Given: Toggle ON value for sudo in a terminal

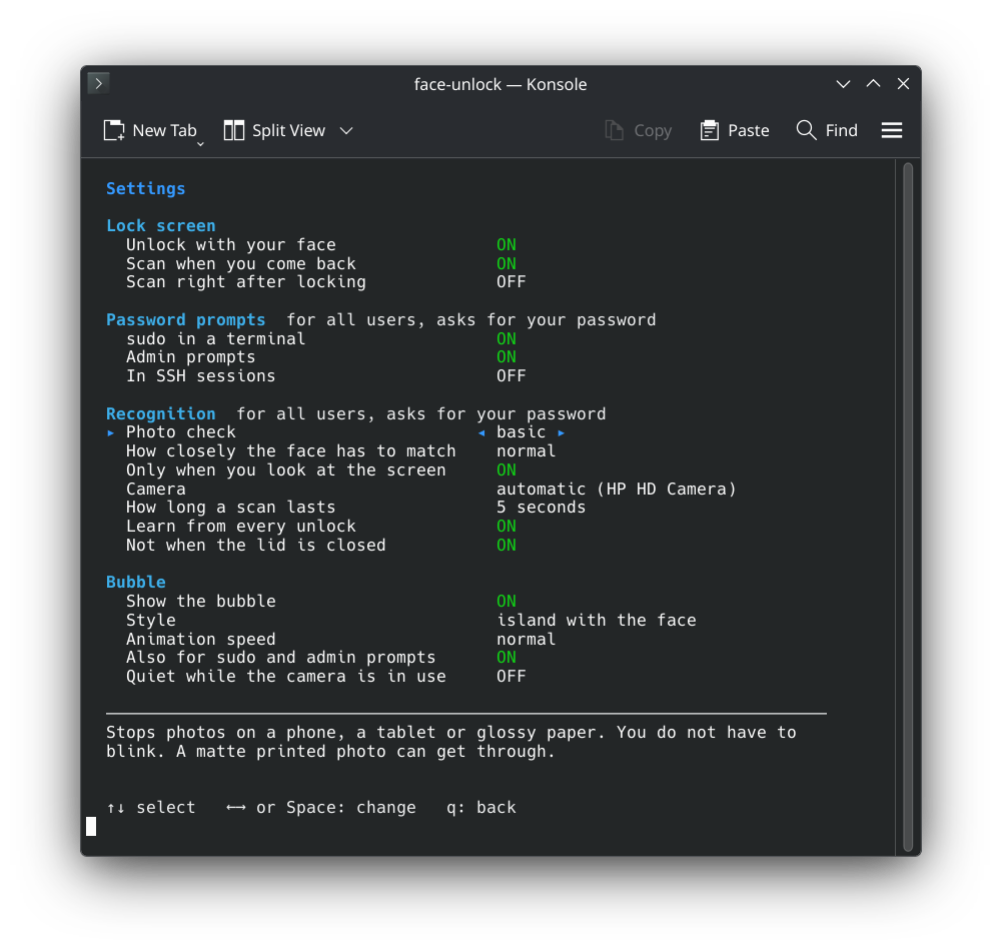Looking at the screenshot, I should pyautogui.click(x=506, y=339).
